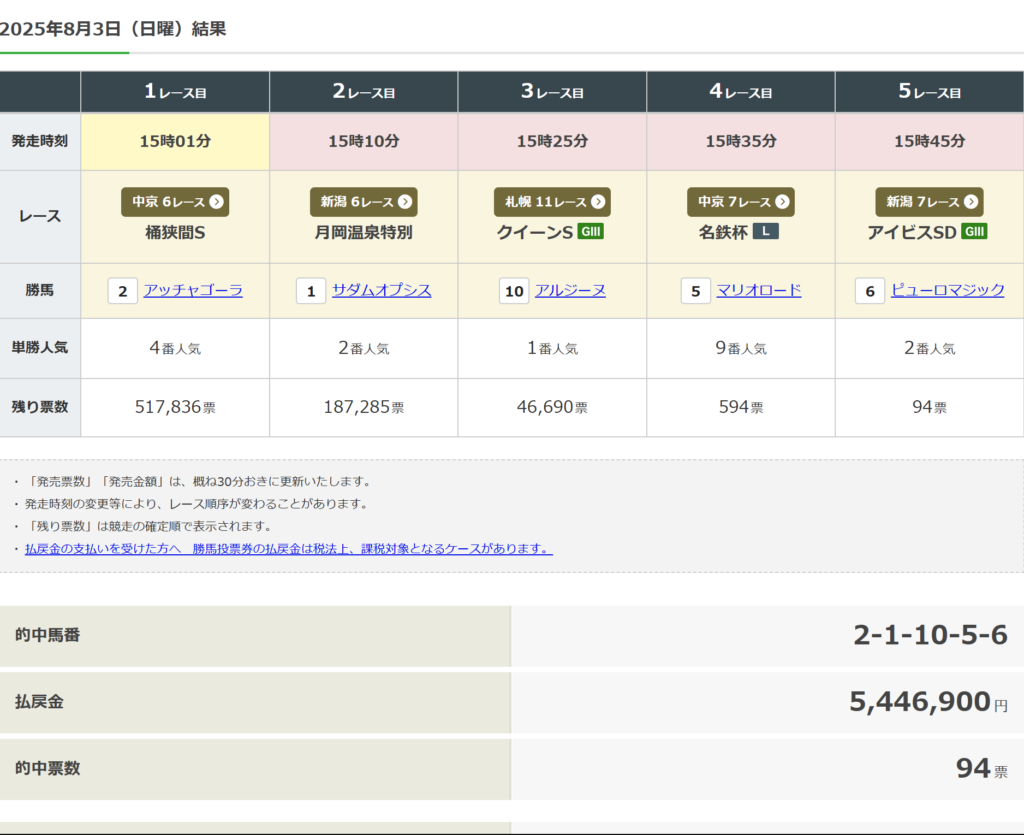Image resolution: width=1024 pixels, height=835 pixels.
Task: Click race name クイーンS
Action: click(x=535, y=232)
